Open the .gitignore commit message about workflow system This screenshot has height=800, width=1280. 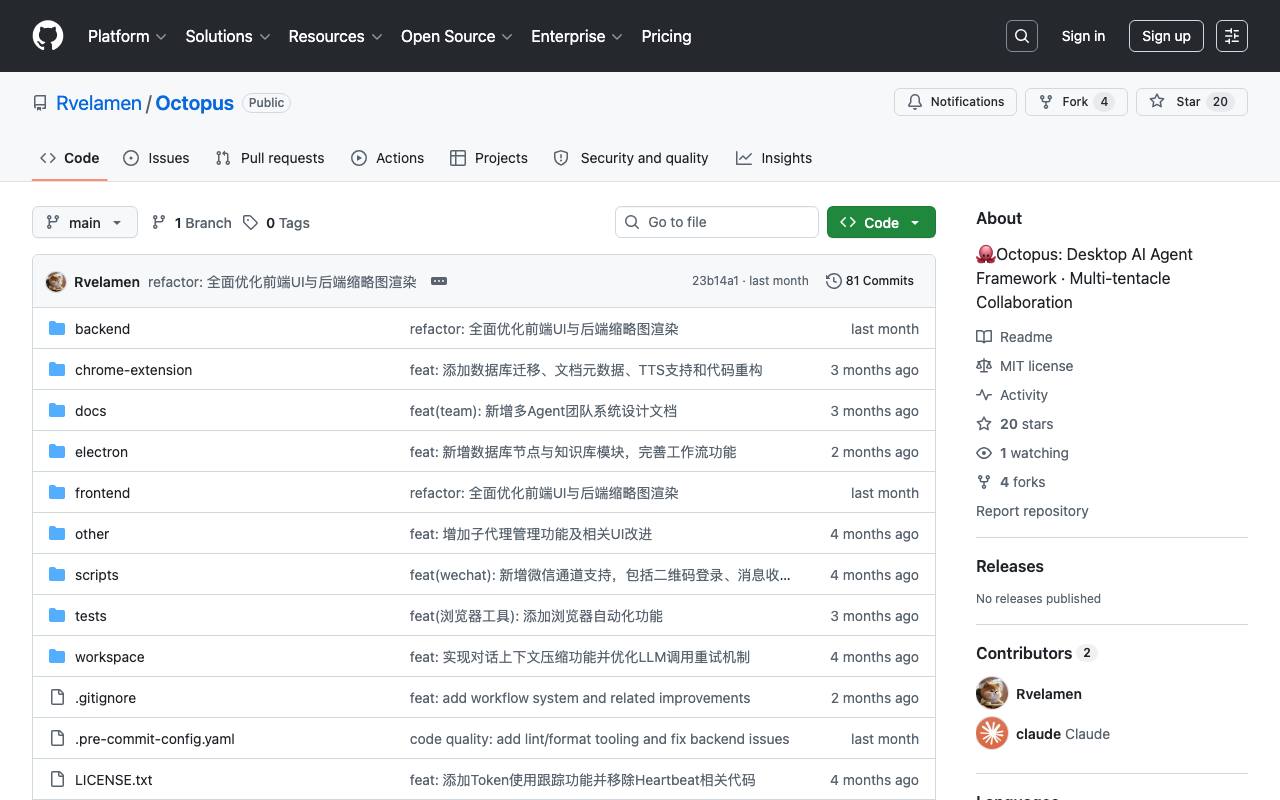(x=580, y=698)
